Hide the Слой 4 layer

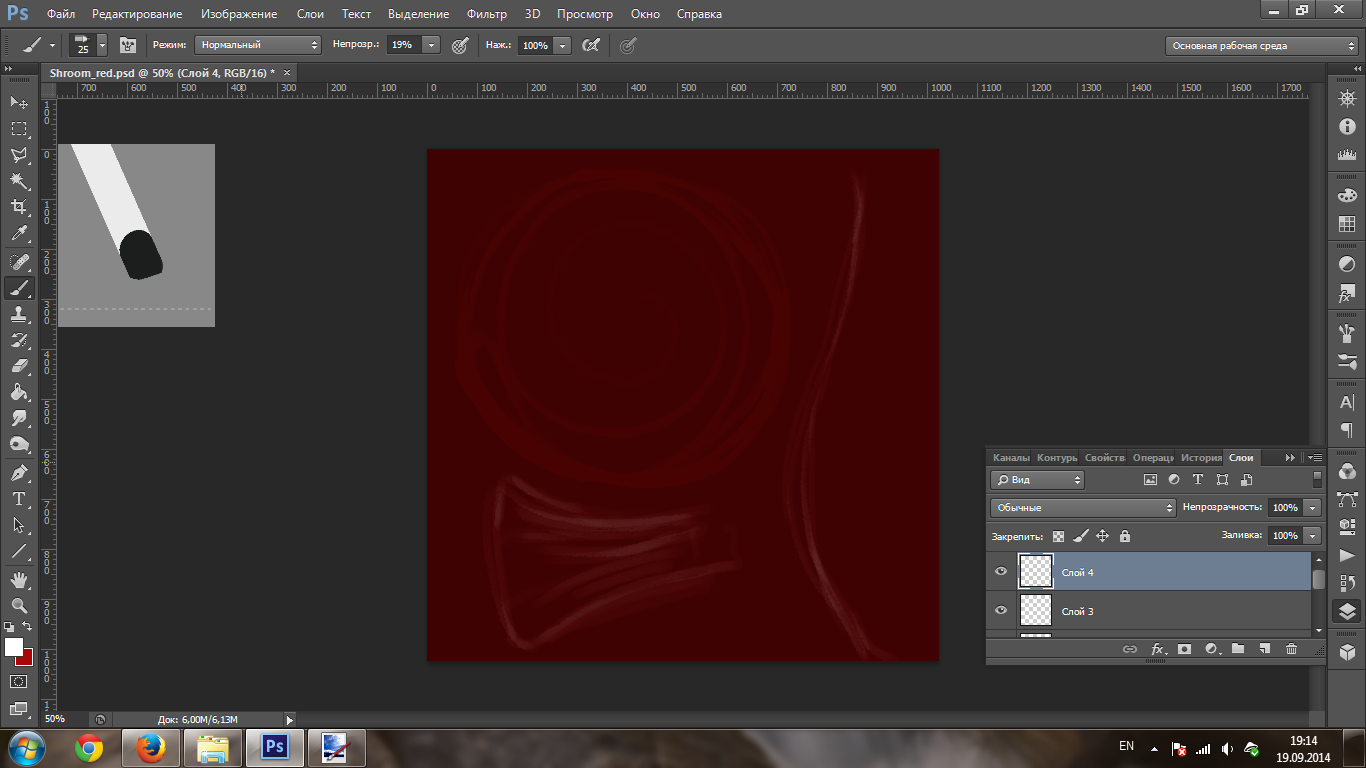1001,572
